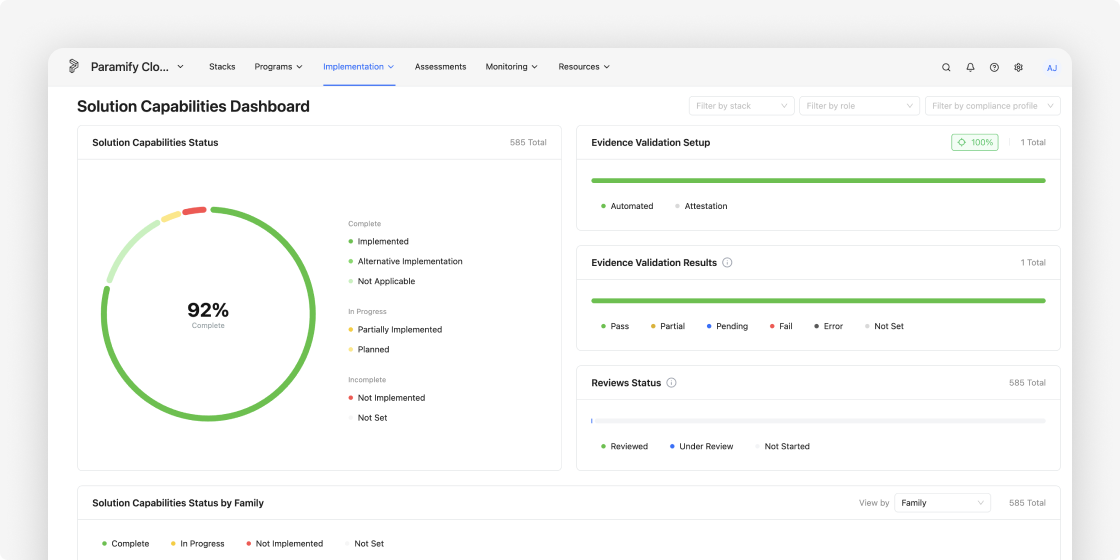Open the Resources menu
Viewport: 1120px width, 560px height.
(x=584, y=66)
